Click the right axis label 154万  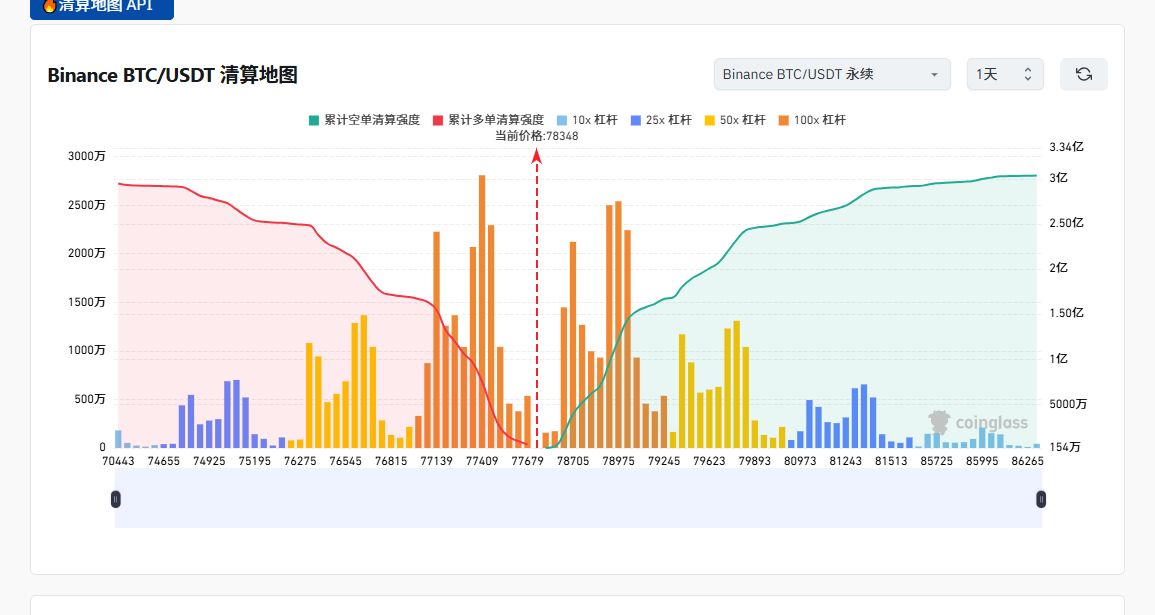pyautogui.click(x=1065, y=447)
